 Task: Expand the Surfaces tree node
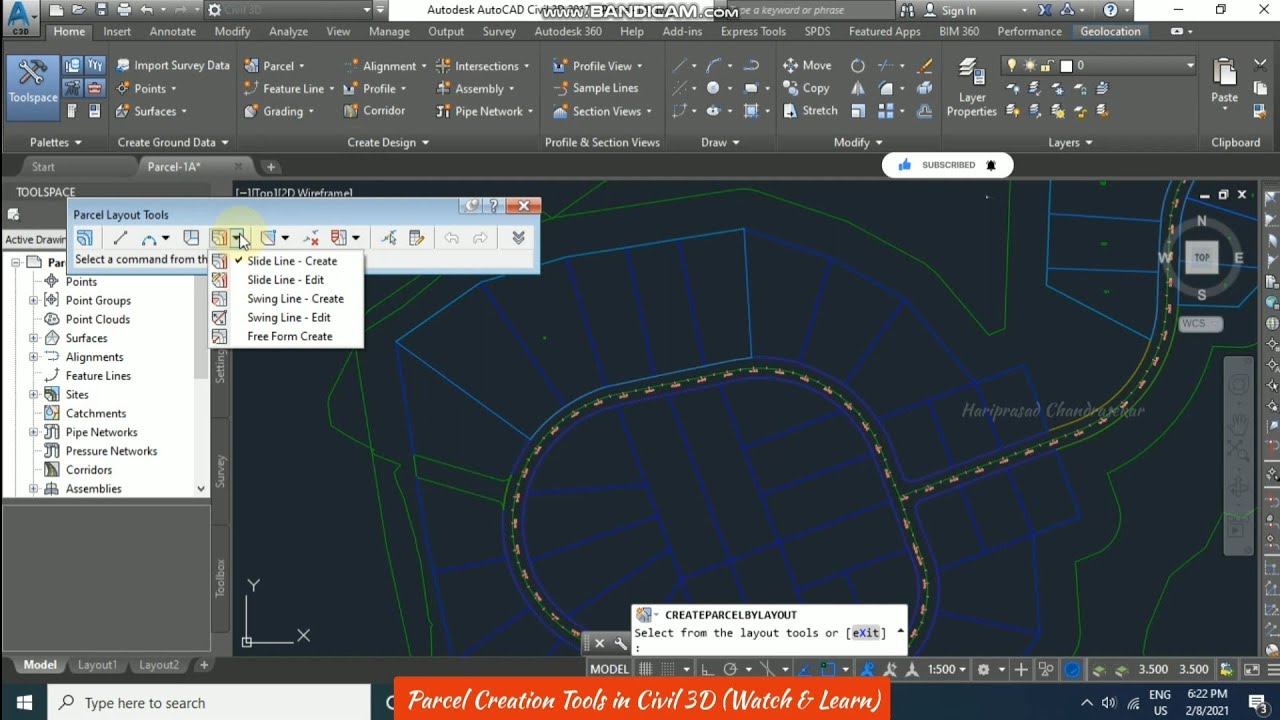[33, 338]
